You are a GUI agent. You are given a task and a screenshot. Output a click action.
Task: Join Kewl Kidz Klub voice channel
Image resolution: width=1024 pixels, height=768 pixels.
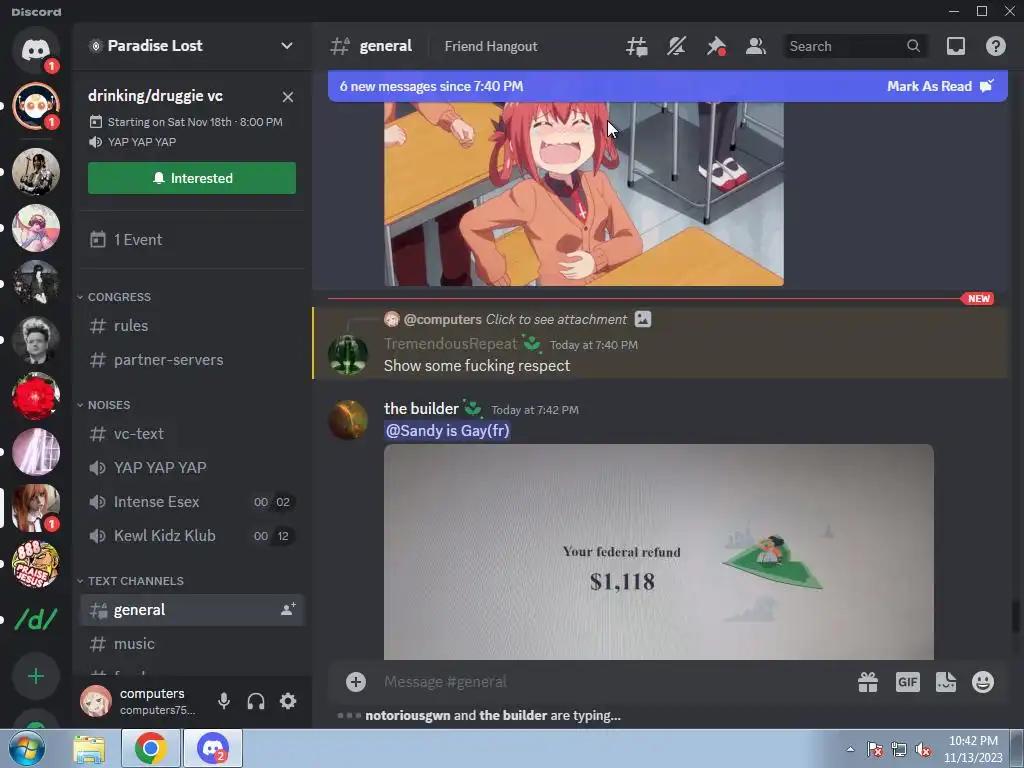click(x=192, y=536)
